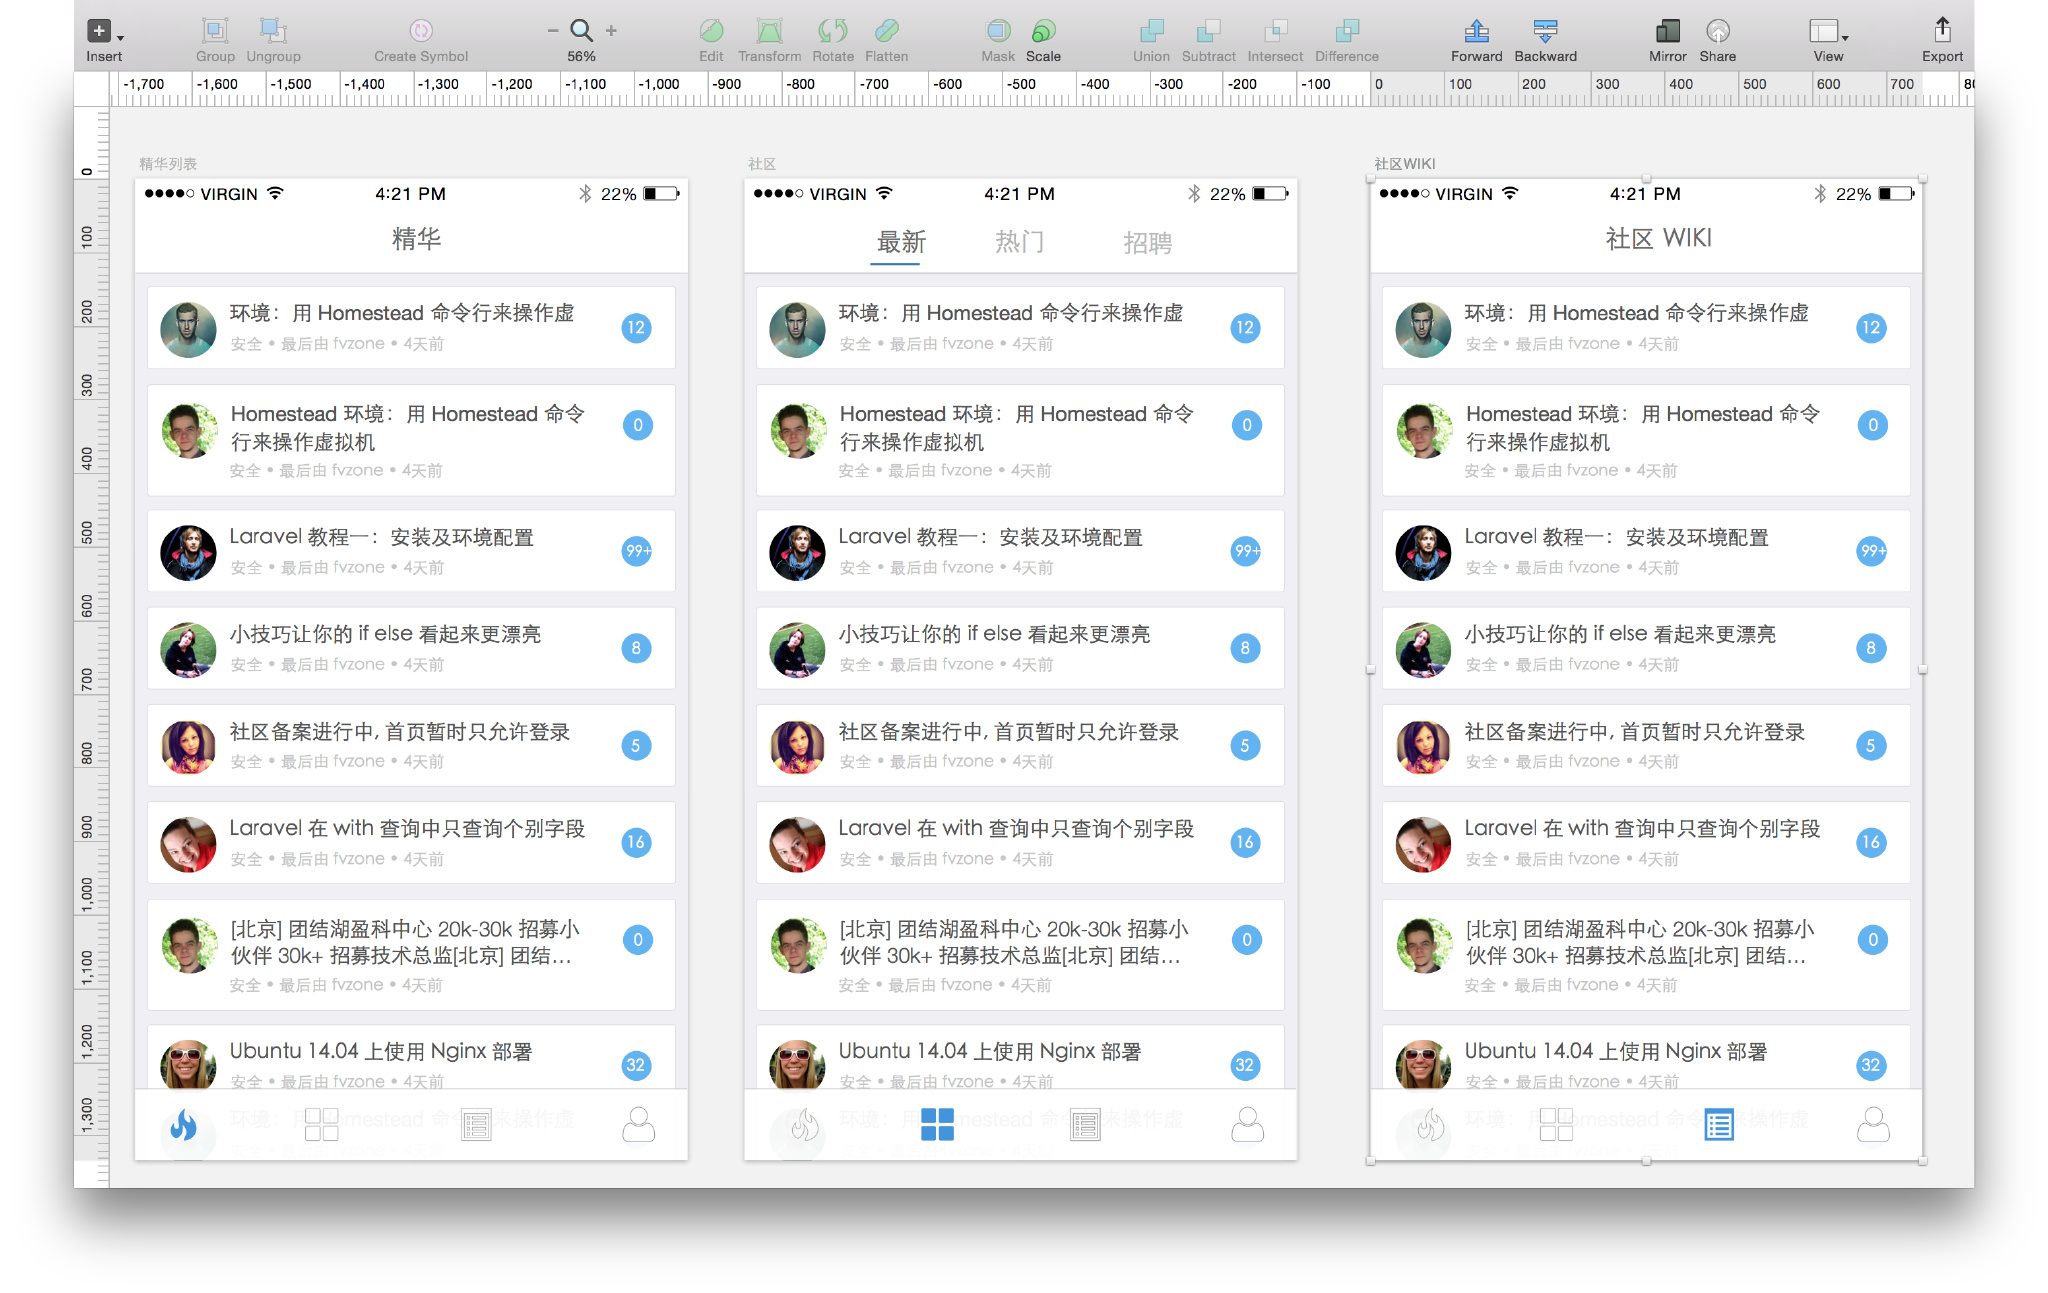Open the Mirror preview tool
The height and width of the screenshot is (1293, 2048).
click(1667, 31)
